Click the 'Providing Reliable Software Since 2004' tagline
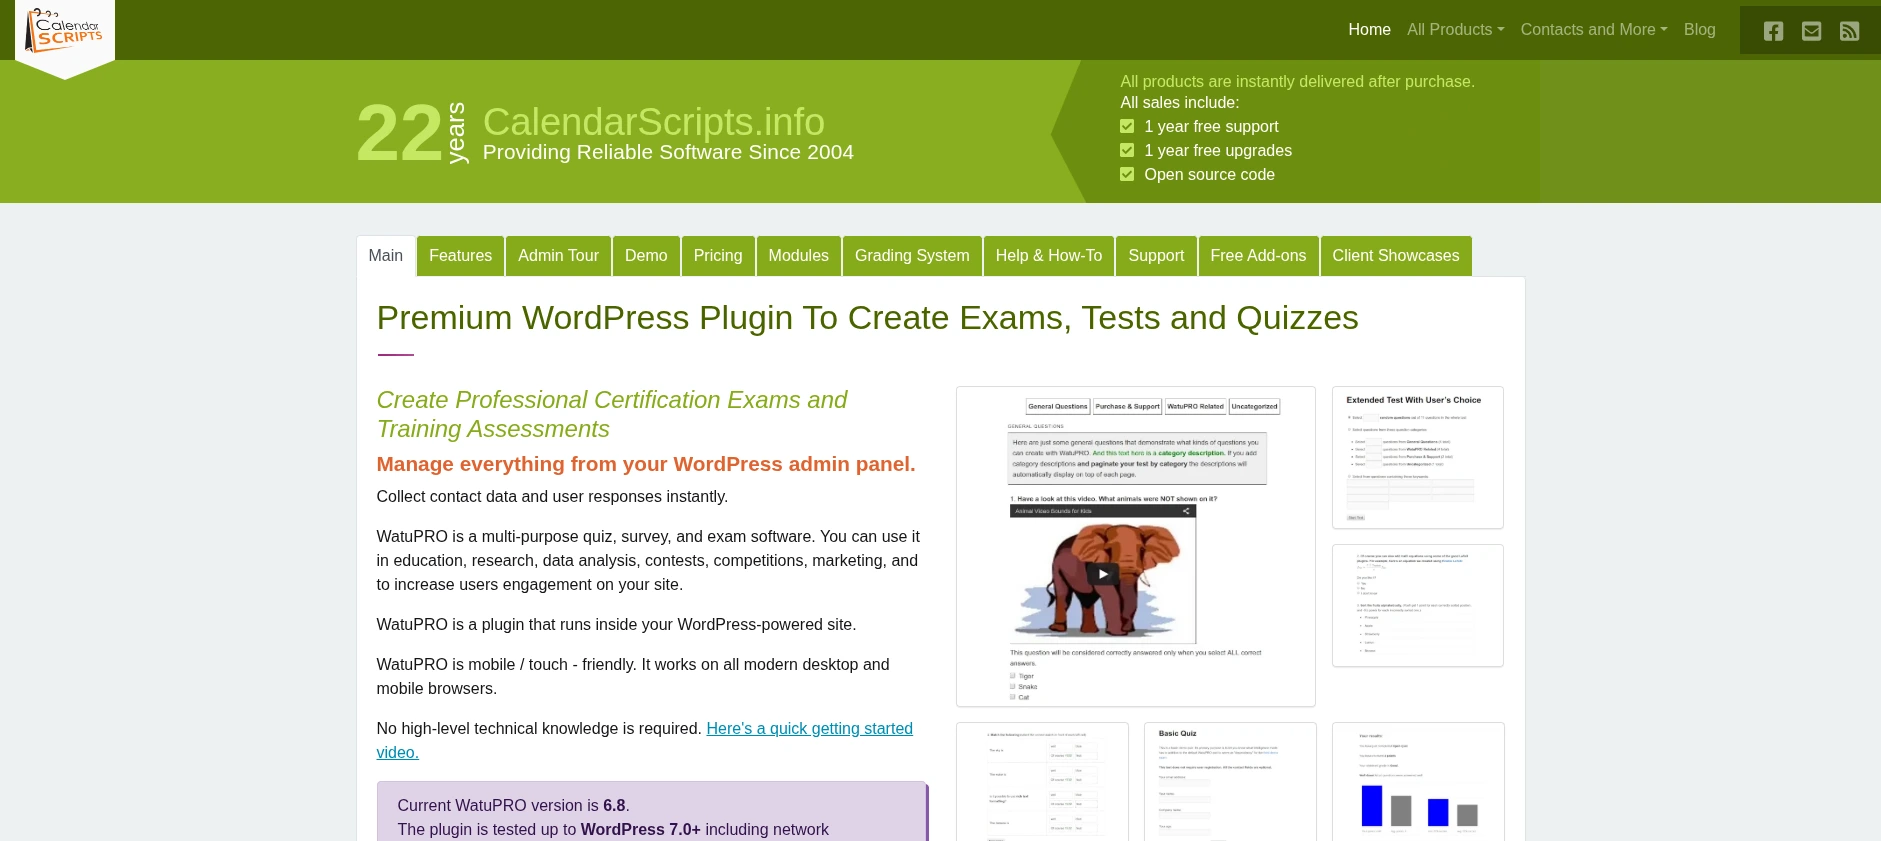 click(x=668, y=152)
